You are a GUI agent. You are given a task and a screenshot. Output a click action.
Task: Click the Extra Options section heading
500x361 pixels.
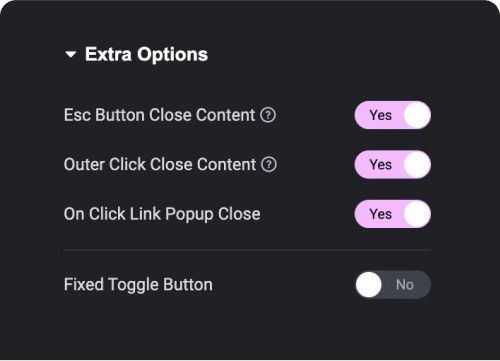[146, 54]
